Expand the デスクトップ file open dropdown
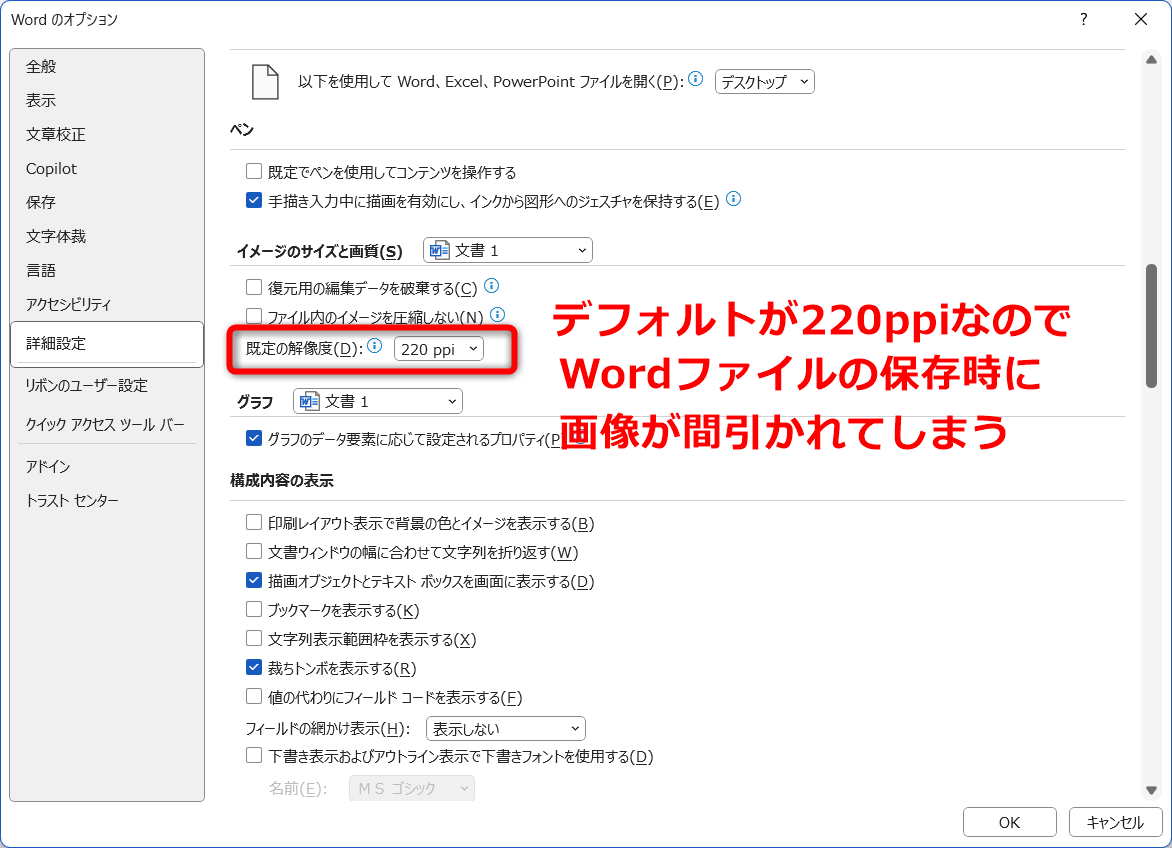This screenshot has height=848, width=1172. [x=765, y=82]
